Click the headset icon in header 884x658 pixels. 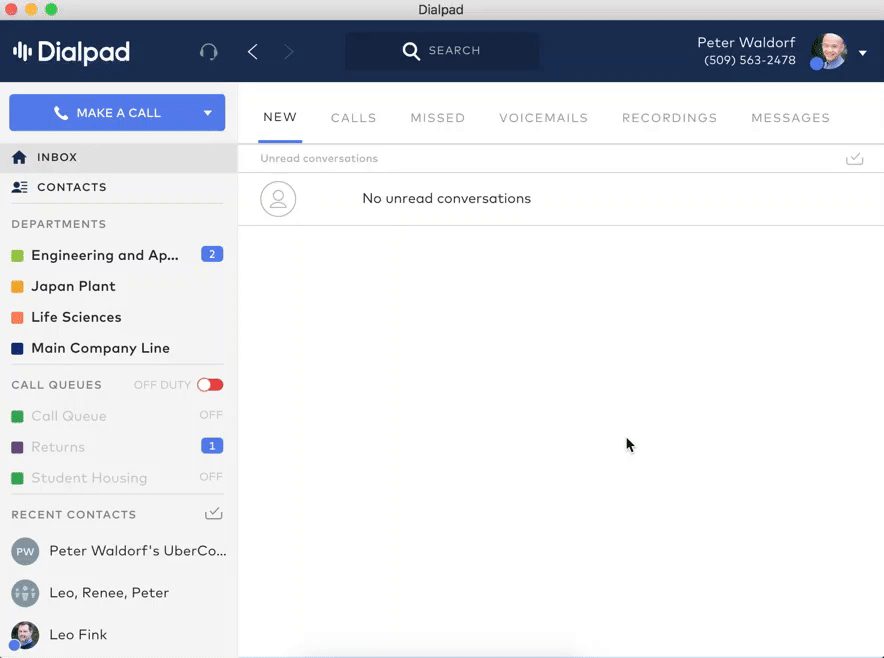click(209, 52)
